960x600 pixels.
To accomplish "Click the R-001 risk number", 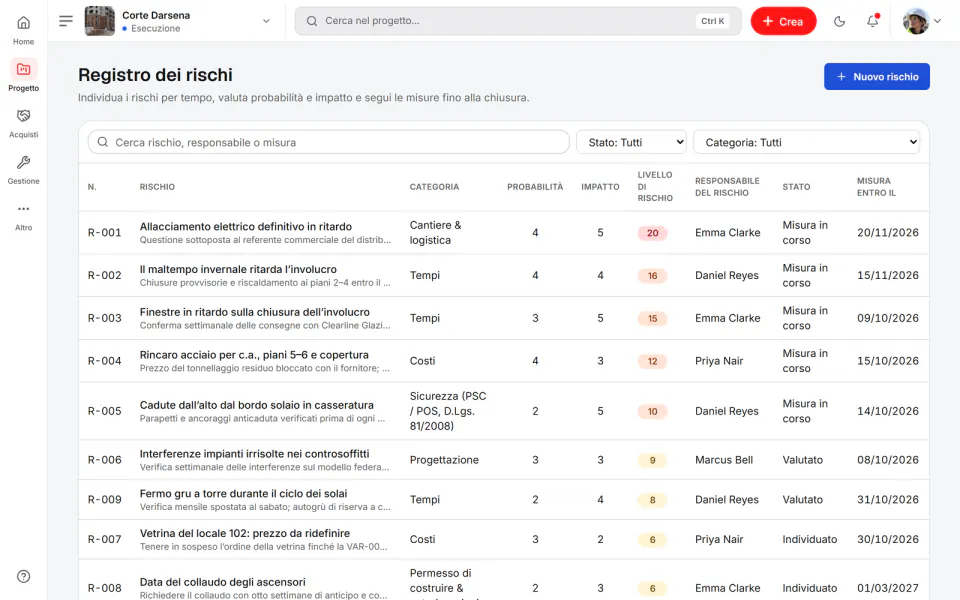I will [105, 233].
